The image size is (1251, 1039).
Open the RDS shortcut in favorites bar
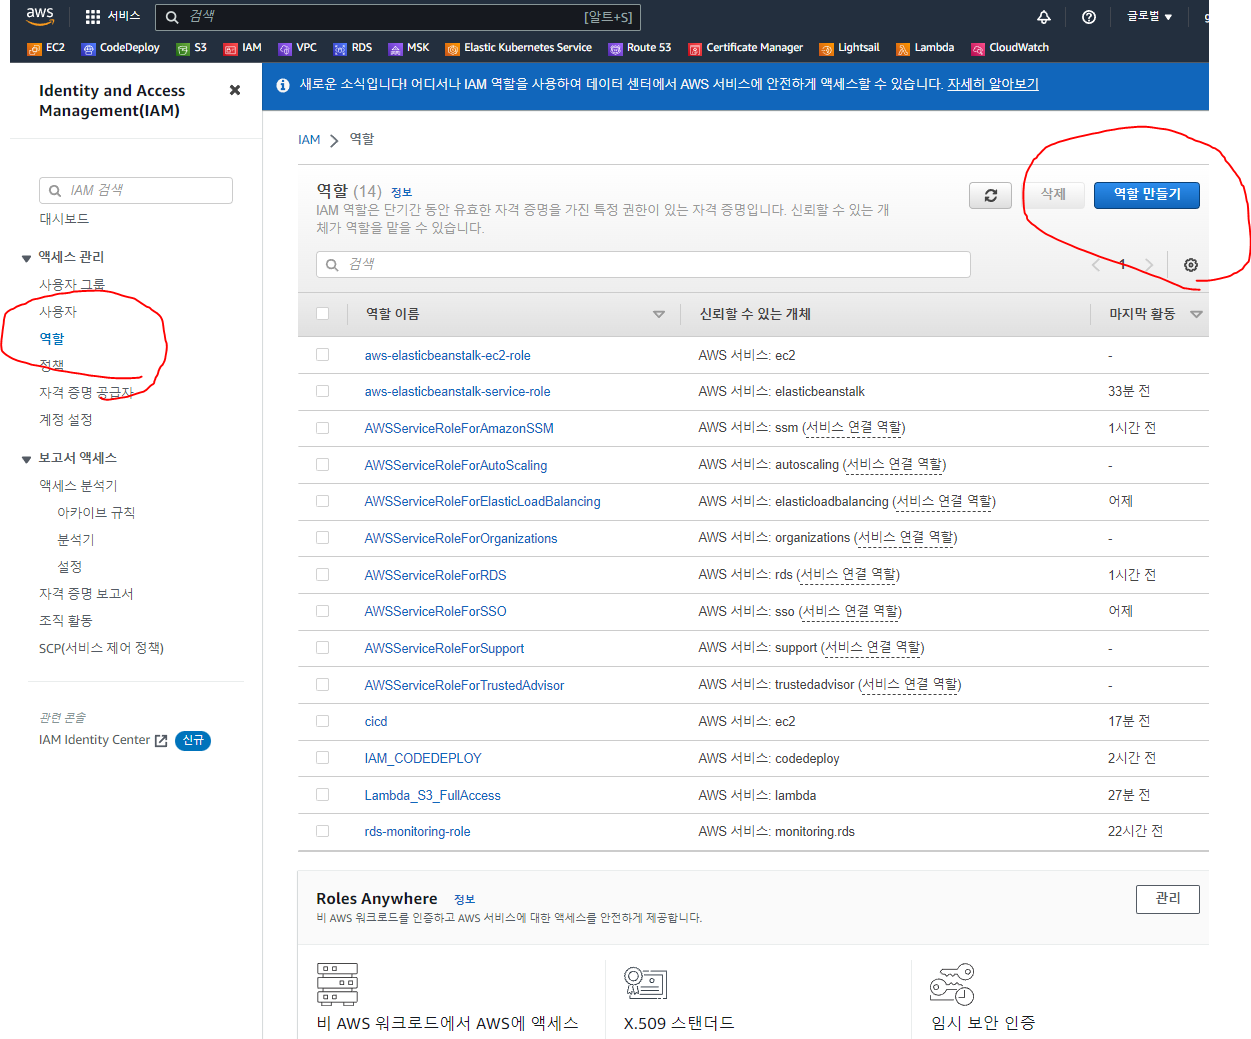352,48
